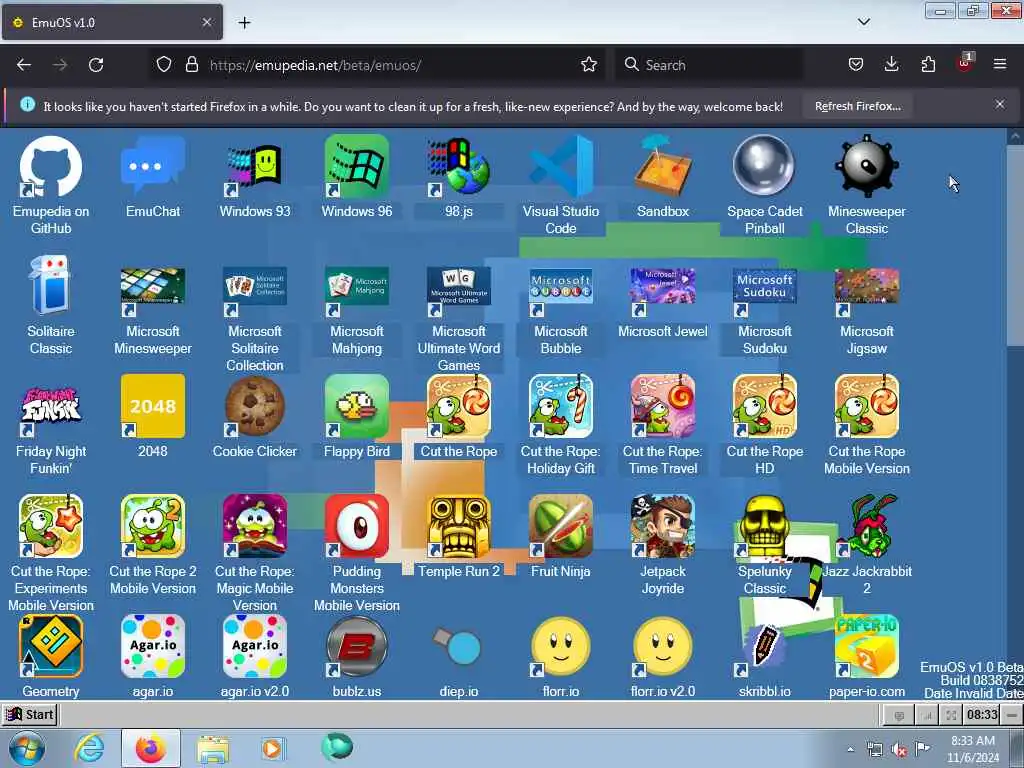Open Cut the Rope: Magic Mobile Version
Viewport: 1024px width, 768px height.
pos(255,526)
